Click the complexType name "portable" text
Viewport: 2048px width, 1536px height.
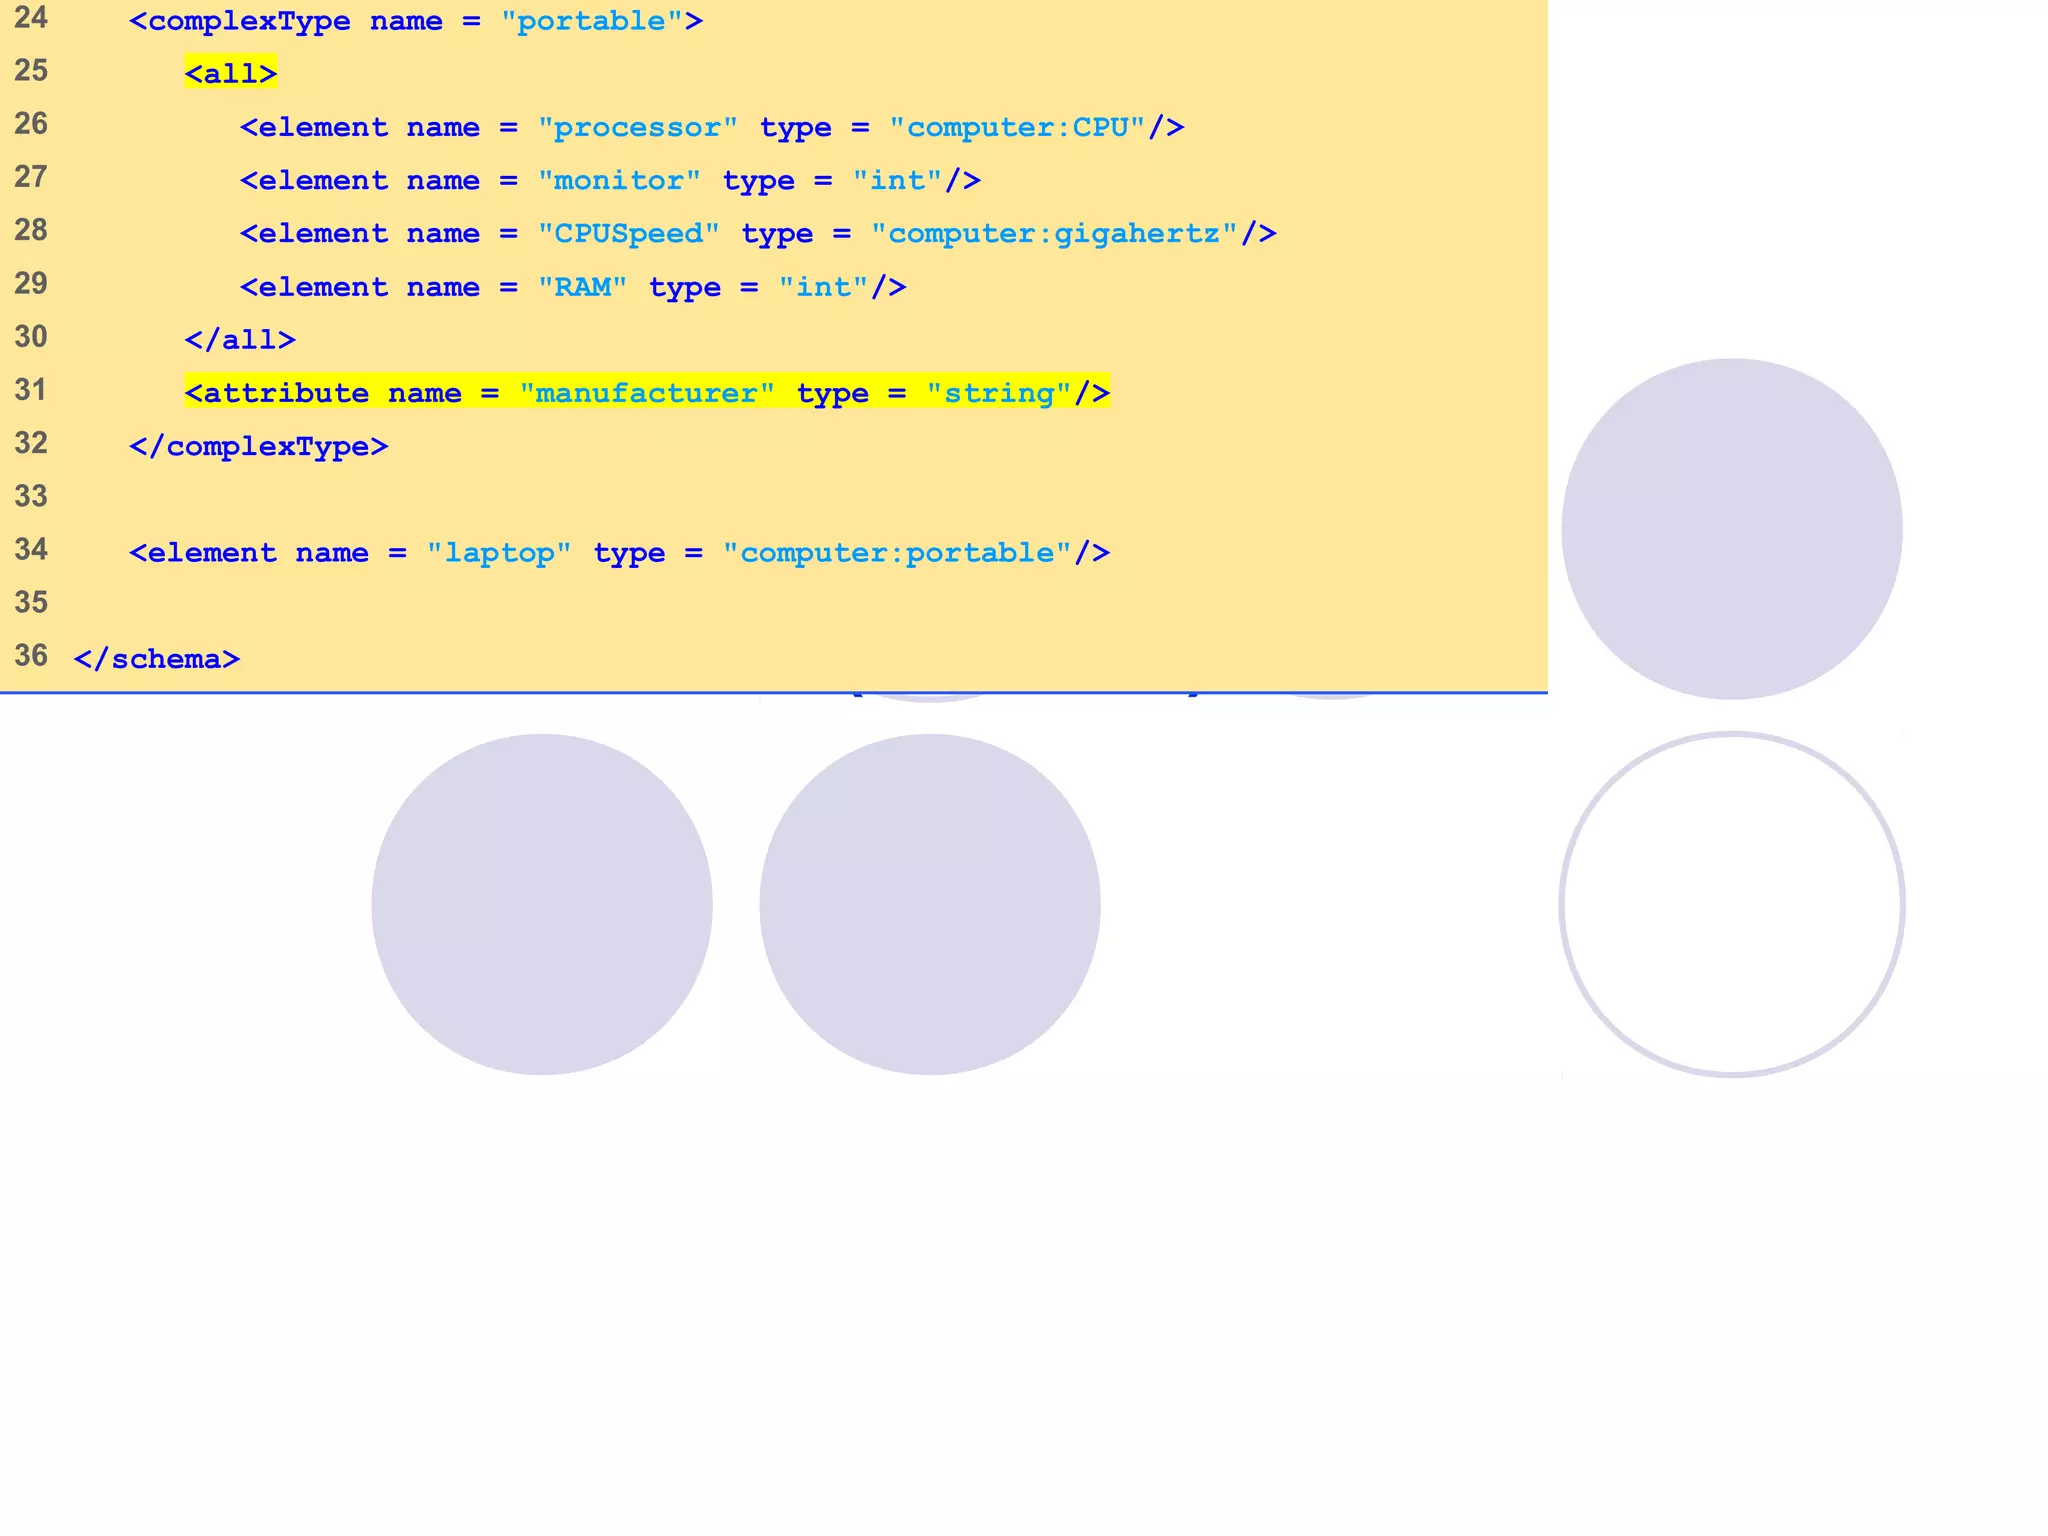pyautogui.click(x=592, y=21)
